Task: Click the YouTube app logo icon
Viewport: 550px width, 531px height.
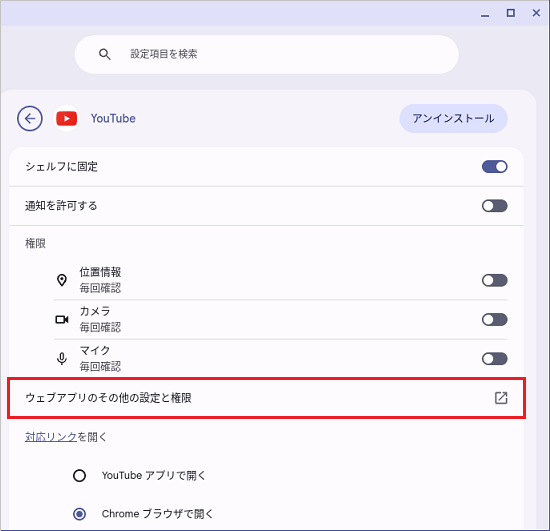Action: (x=67, y=119)
